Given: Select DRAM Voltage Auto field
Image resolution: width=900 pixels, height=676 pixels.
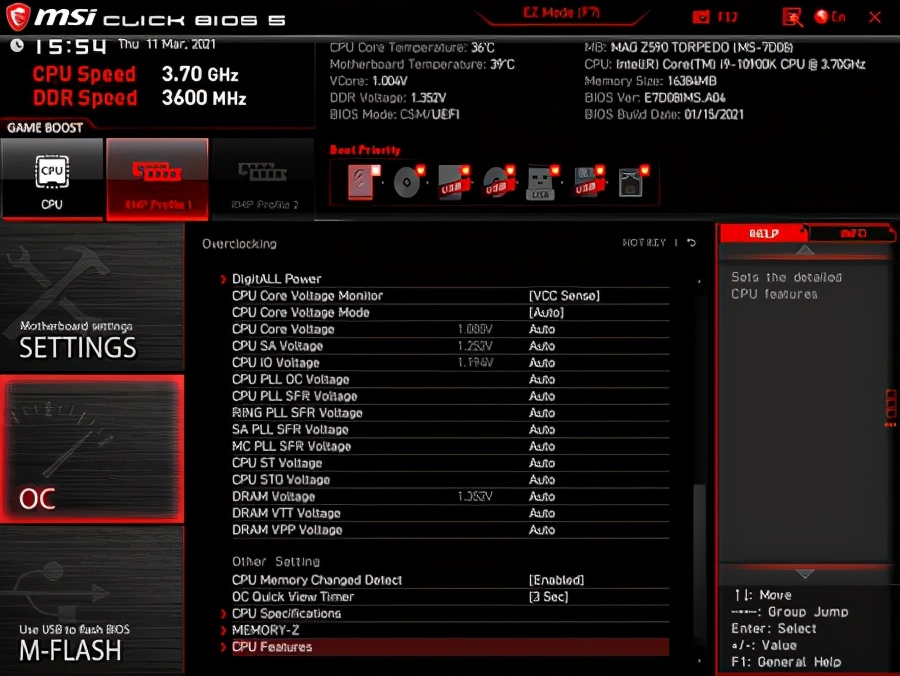Looking at the screenshot, I should (x=541, y=496).
